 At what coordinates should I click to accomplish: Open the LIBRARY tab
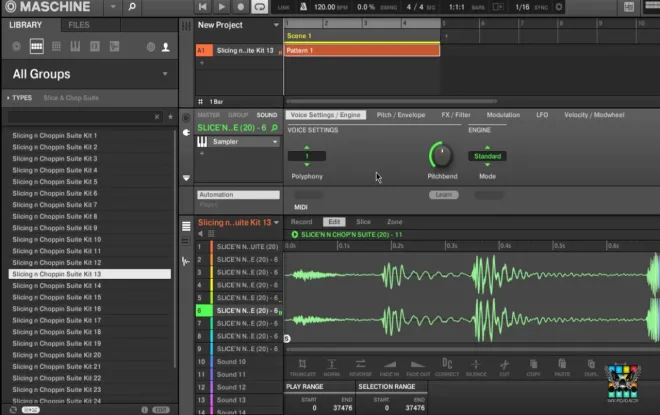pos(26,25)
